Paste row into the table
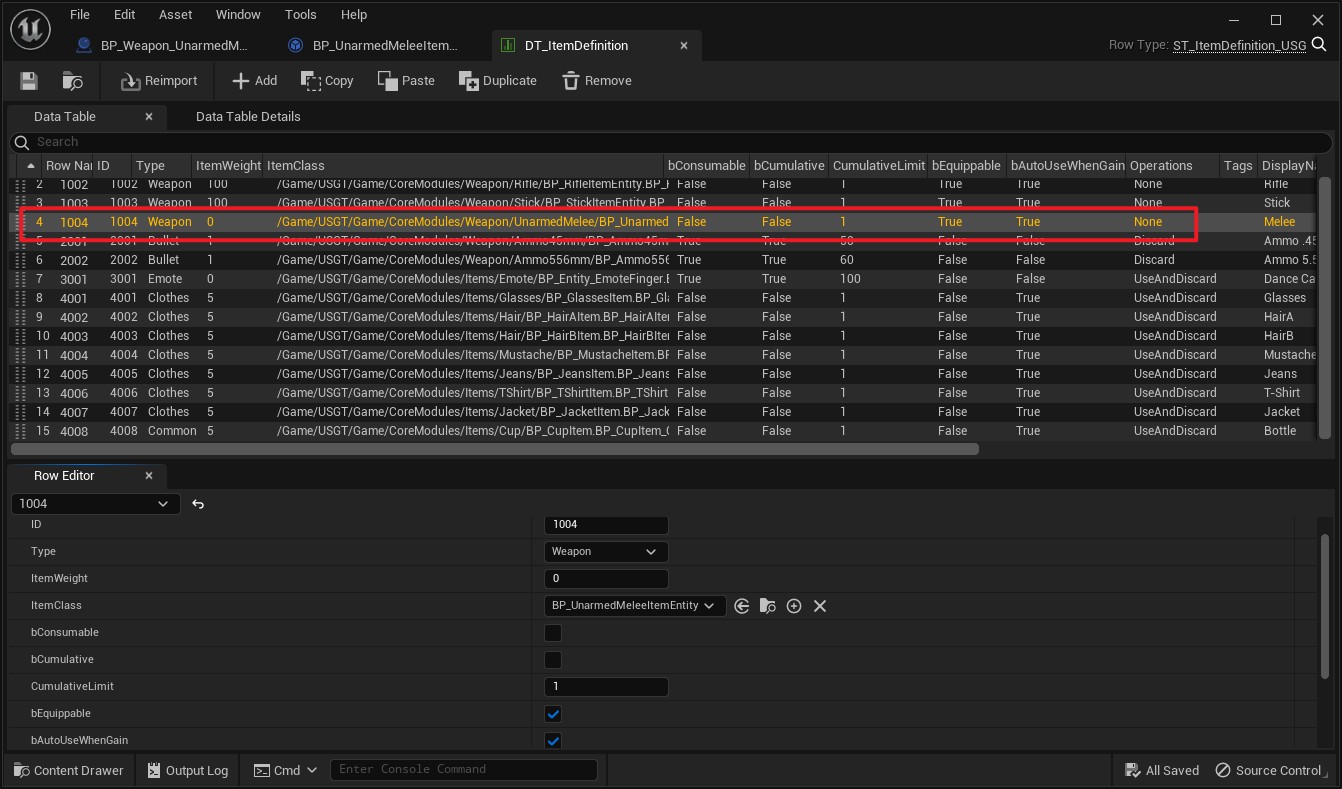 click(406, 81)
